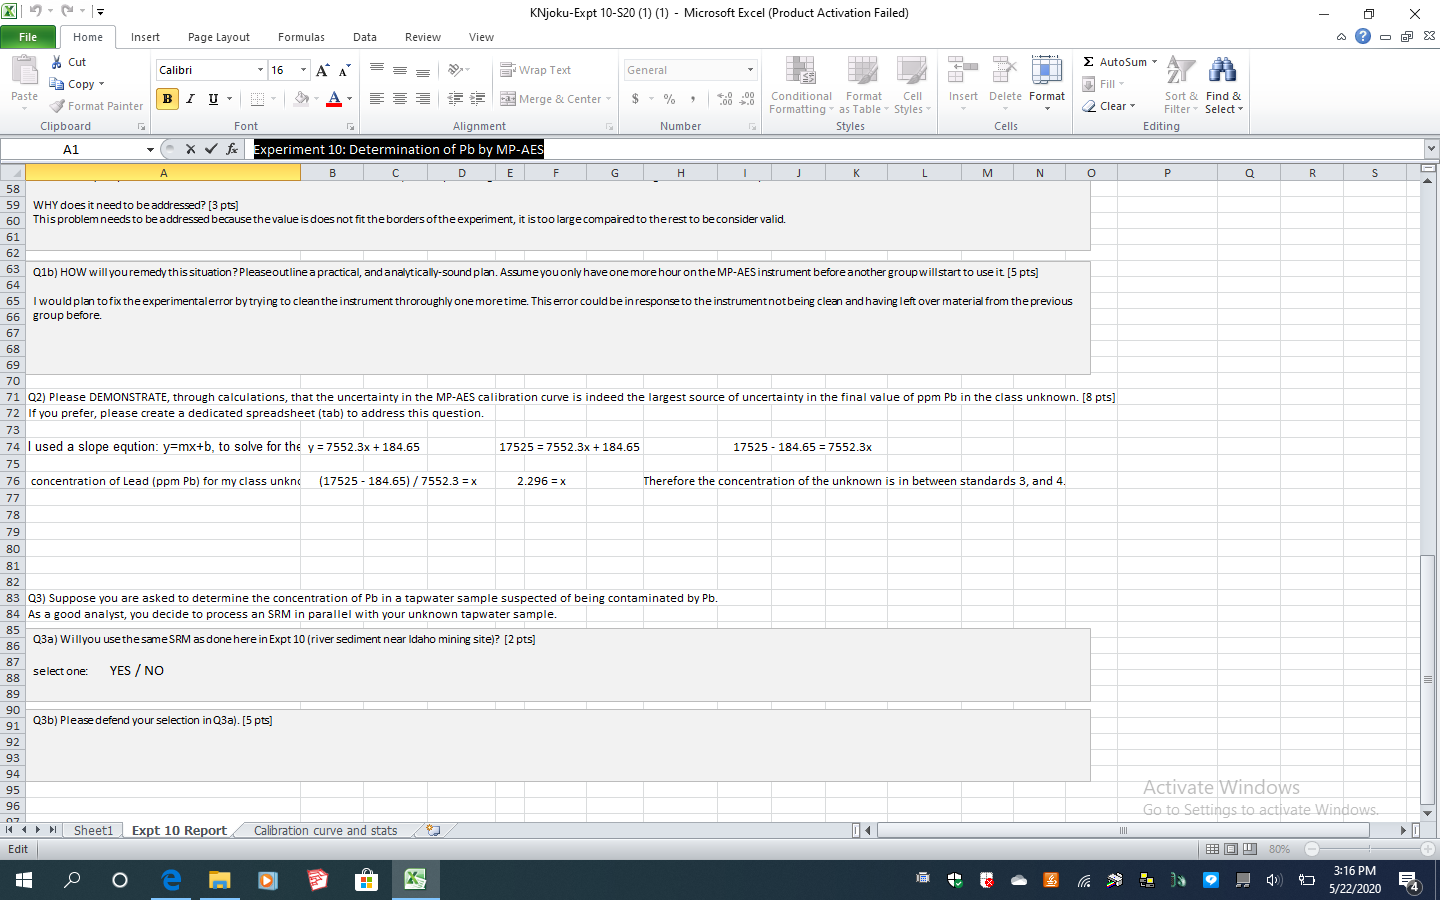
Task: Toggle italic formatting on
Action: coord(190,99)
